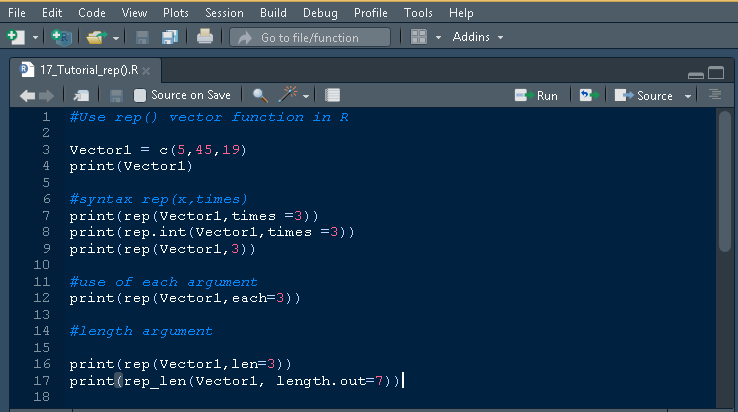Click the comment '#Use rep() vector function in R'
The image size is (738, 412).
click(209, 117)
